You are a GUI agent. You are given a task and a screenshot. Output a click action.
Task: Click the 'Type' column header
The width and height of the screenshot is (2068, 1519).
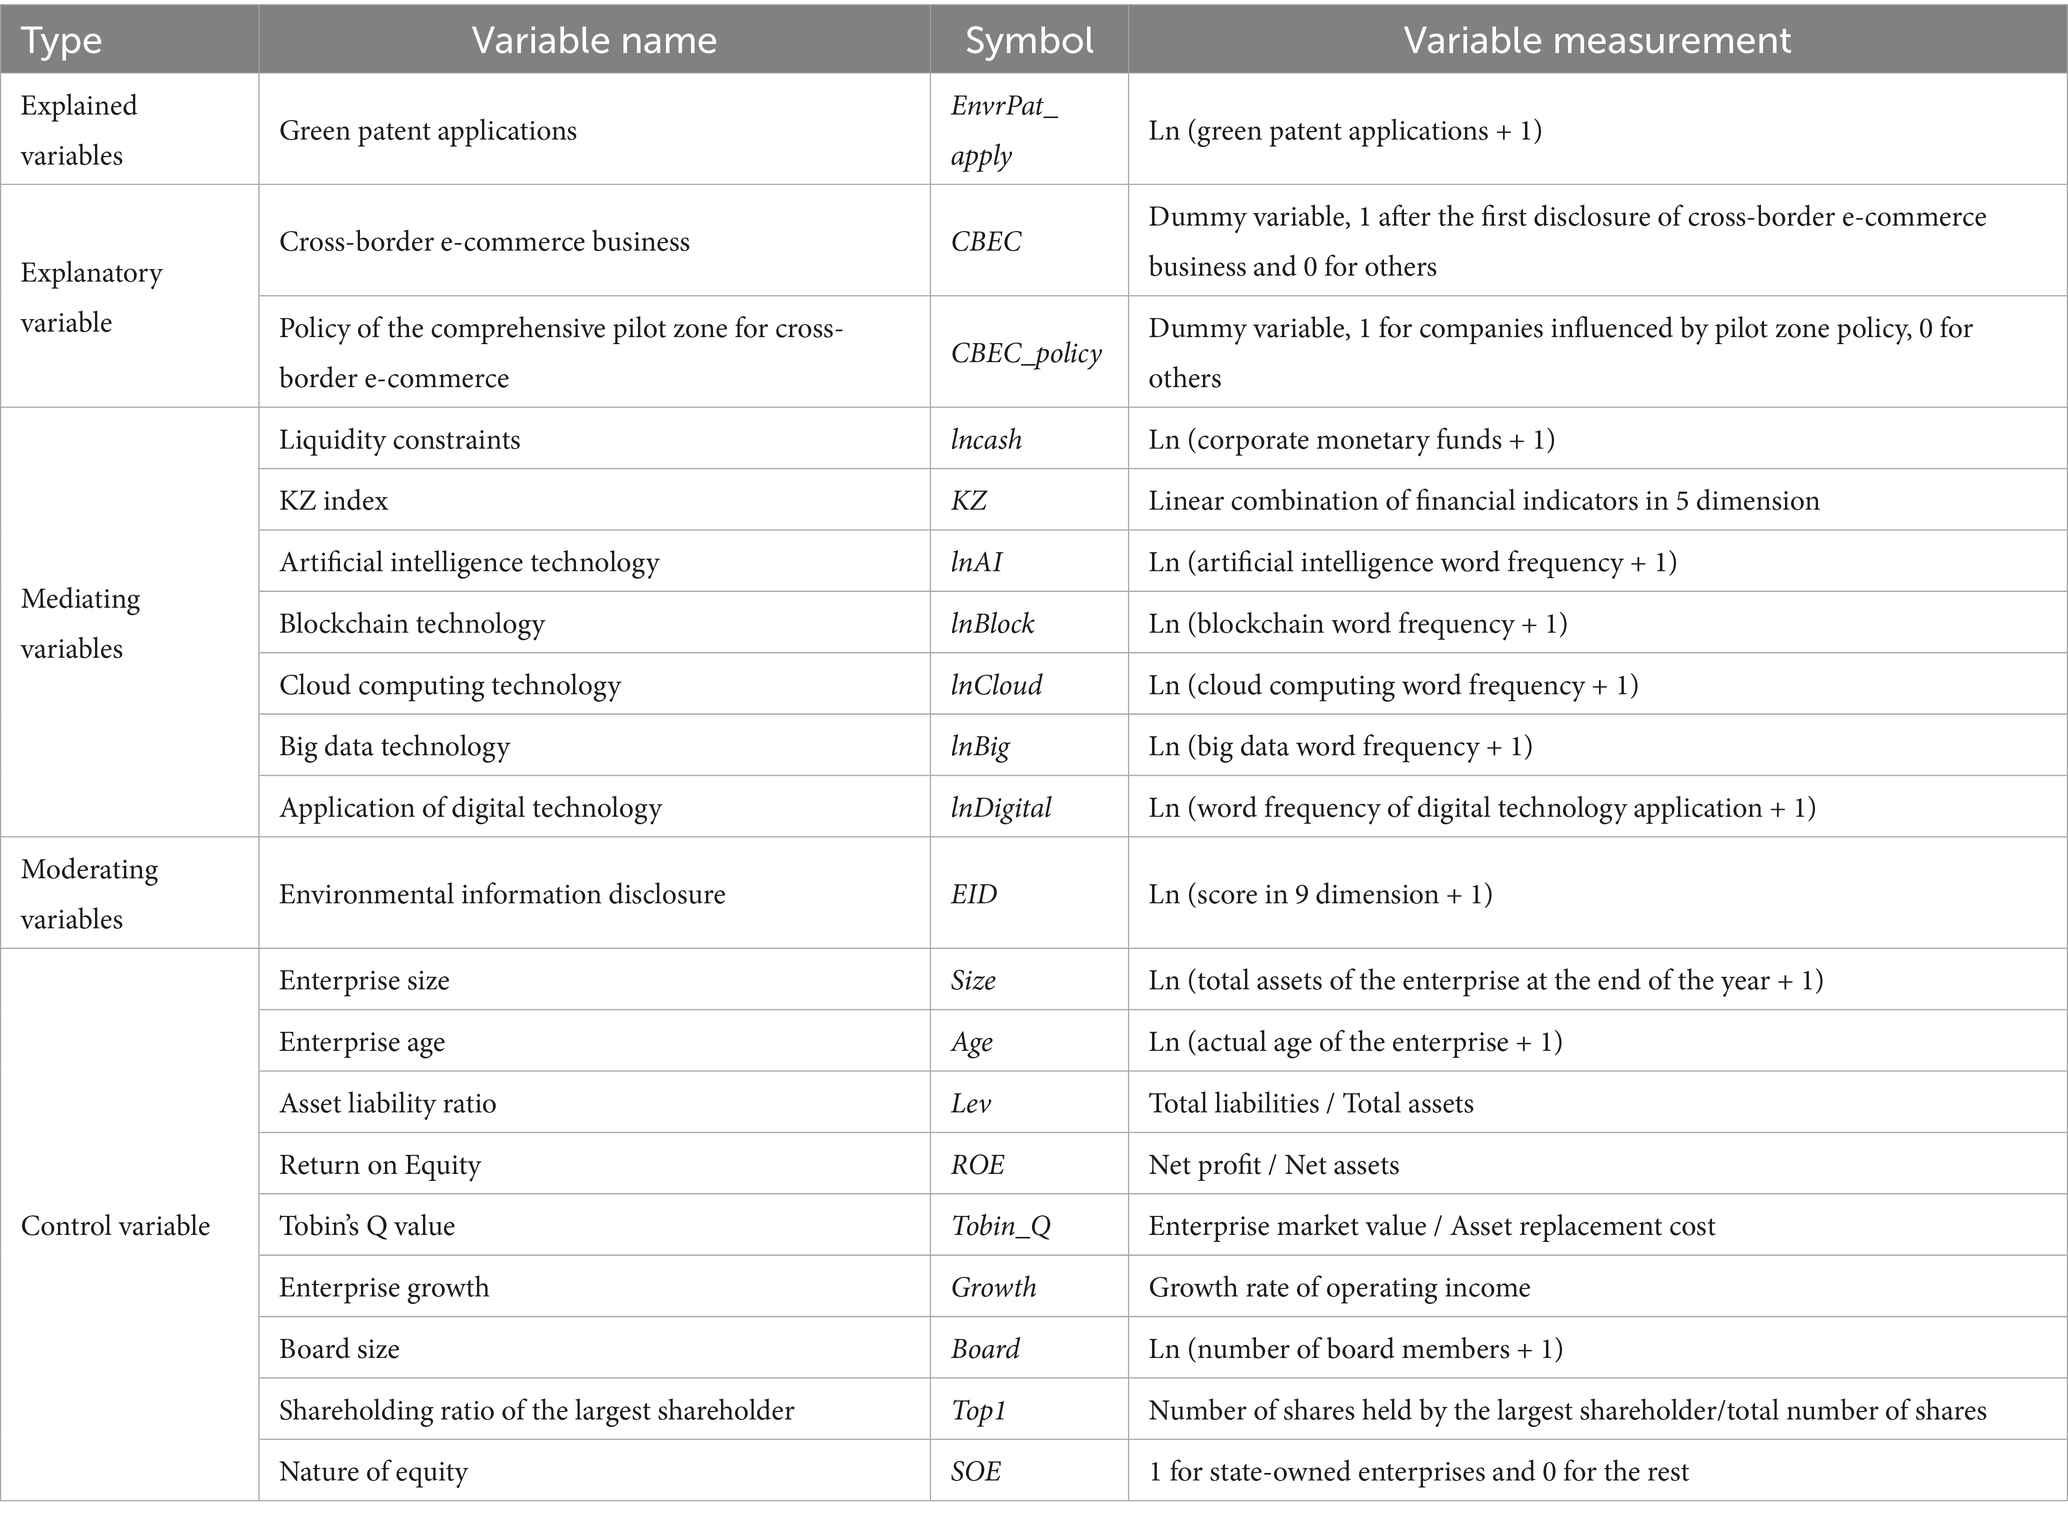(x=62, y=40)
